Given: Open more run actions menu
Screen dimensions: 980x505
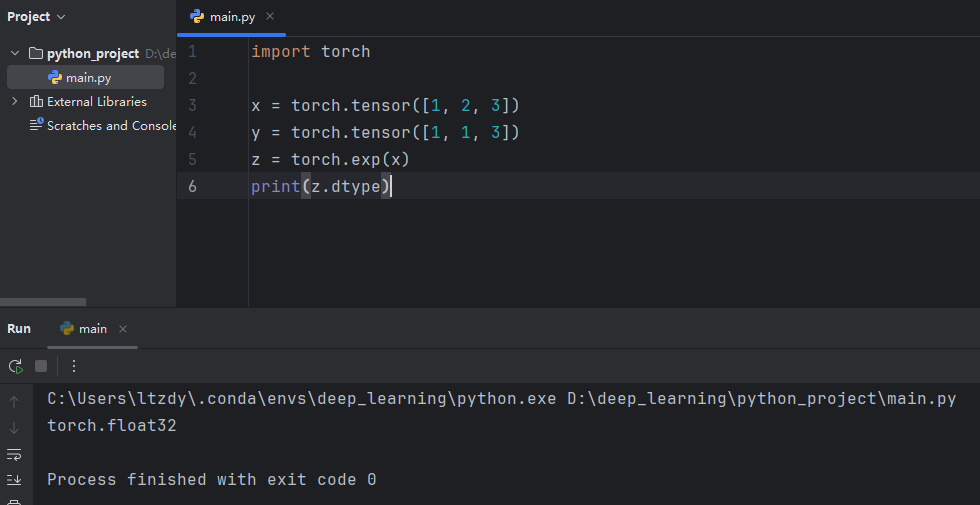Looking at the screenshot, I should tap(74, 366).
